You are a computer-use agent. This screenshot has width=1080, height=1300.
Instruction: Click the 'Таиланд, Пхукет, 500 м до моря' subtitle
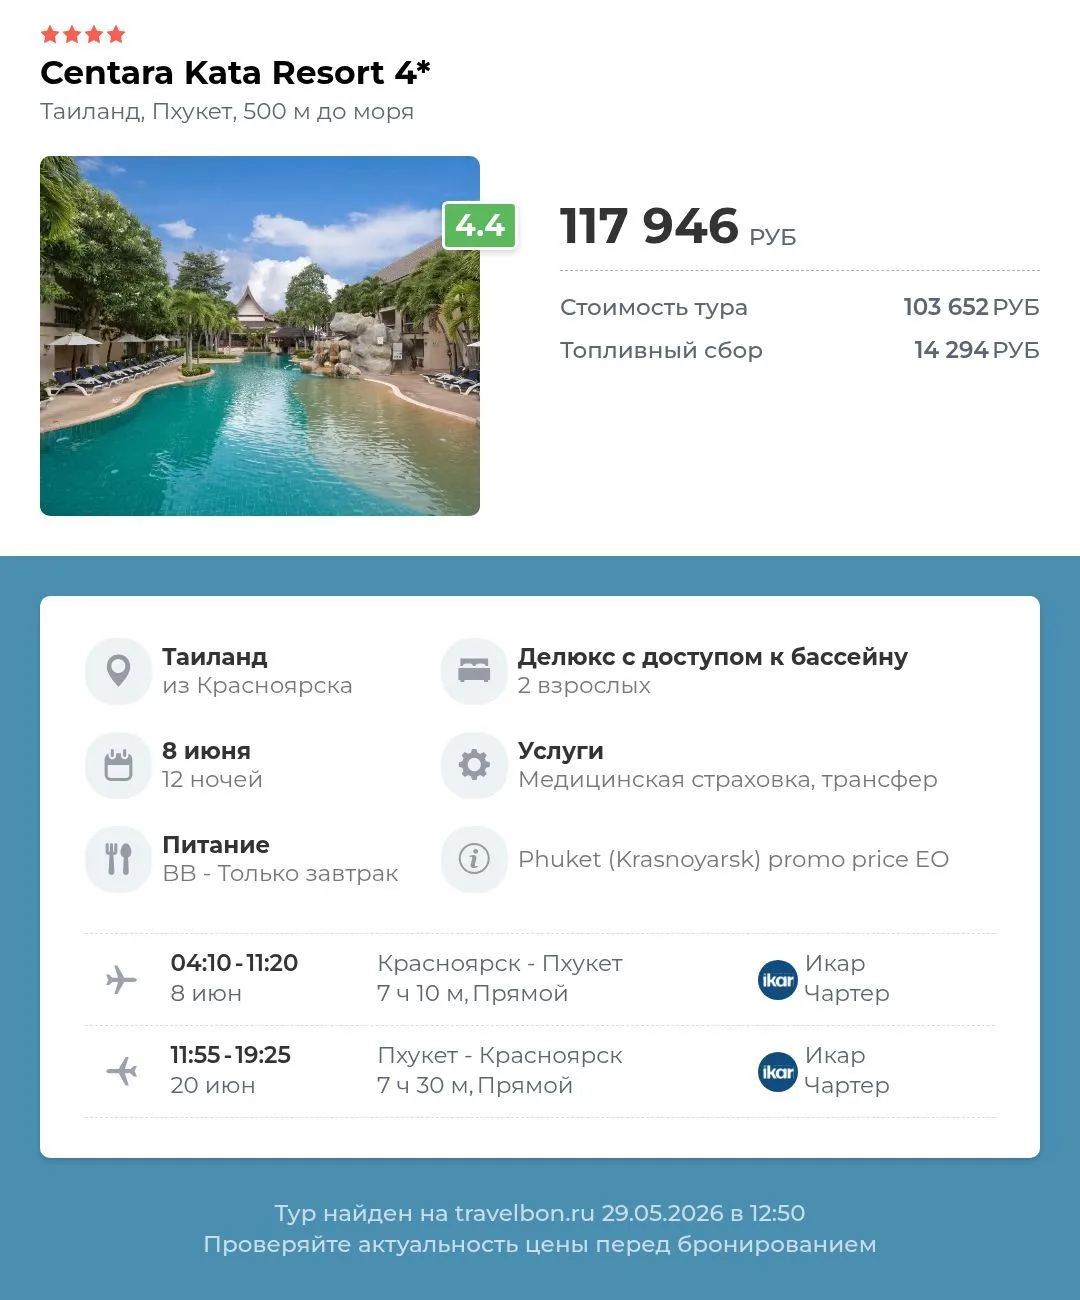click(x=227, y=112)
